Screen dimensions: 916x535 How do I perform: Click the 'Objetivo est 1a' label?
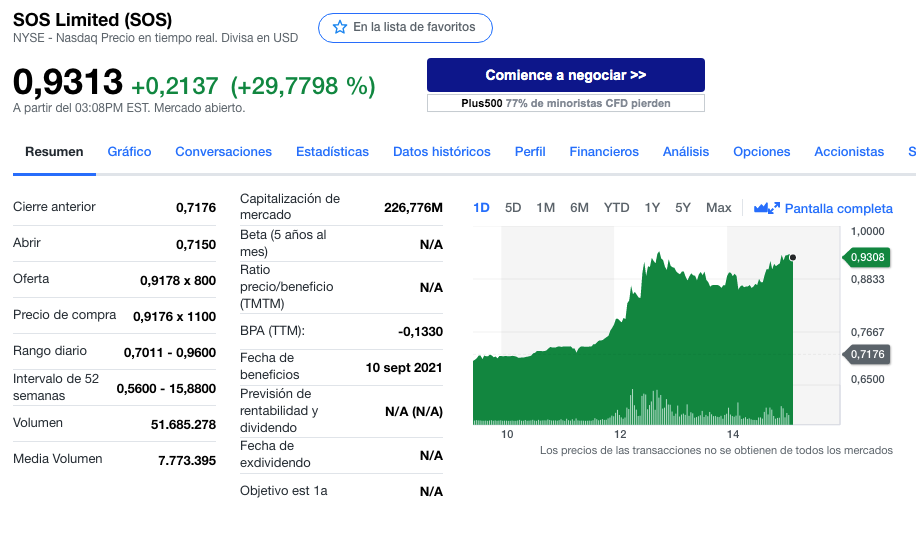click(x=283, y=491)
